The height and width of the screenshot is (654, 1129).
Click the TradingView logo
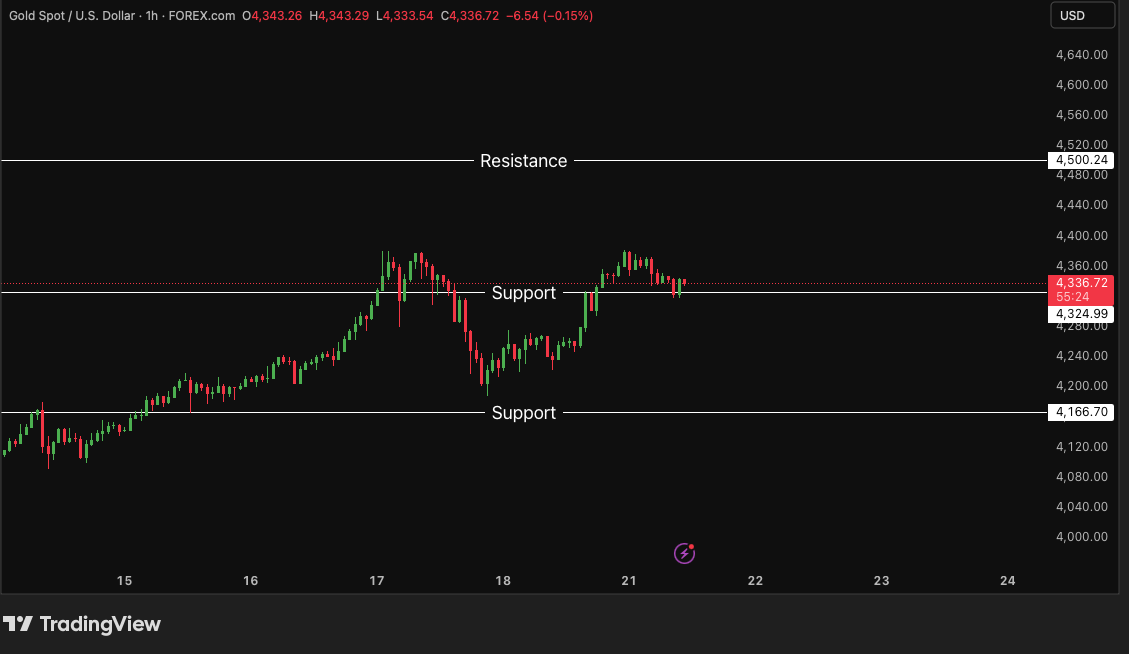(x=82, y=624)
